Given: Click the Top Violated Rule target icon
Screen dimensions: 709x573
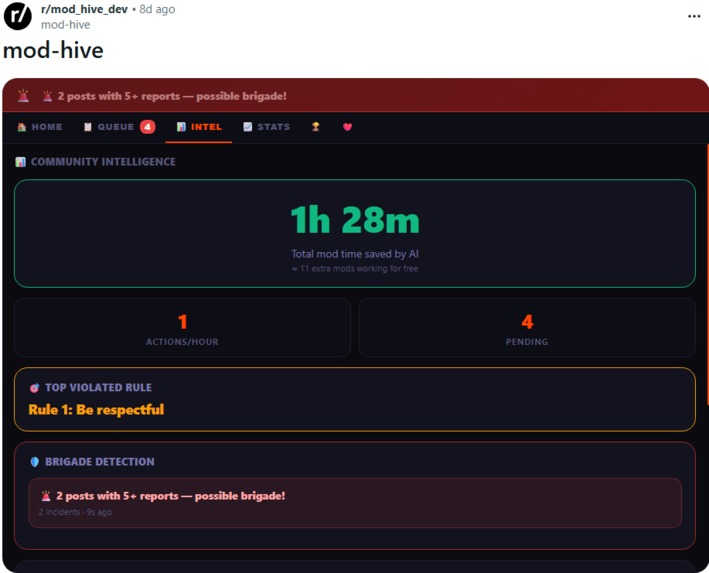Looking at the screenshot, I should [34, 388].
